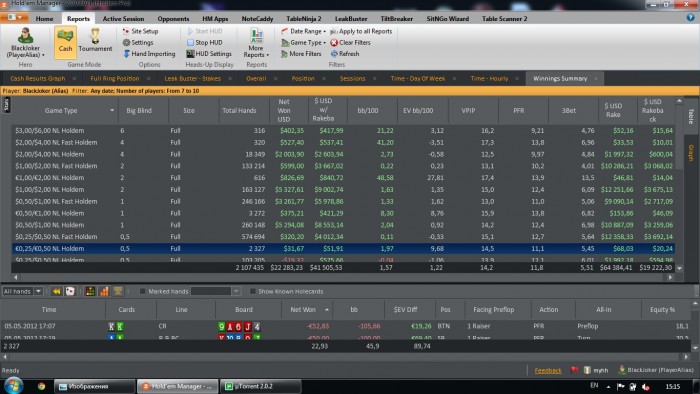The height and width of the screenshot is (394, 700).
Task: Click the orange bar chart icon
Action: [104, 291]
